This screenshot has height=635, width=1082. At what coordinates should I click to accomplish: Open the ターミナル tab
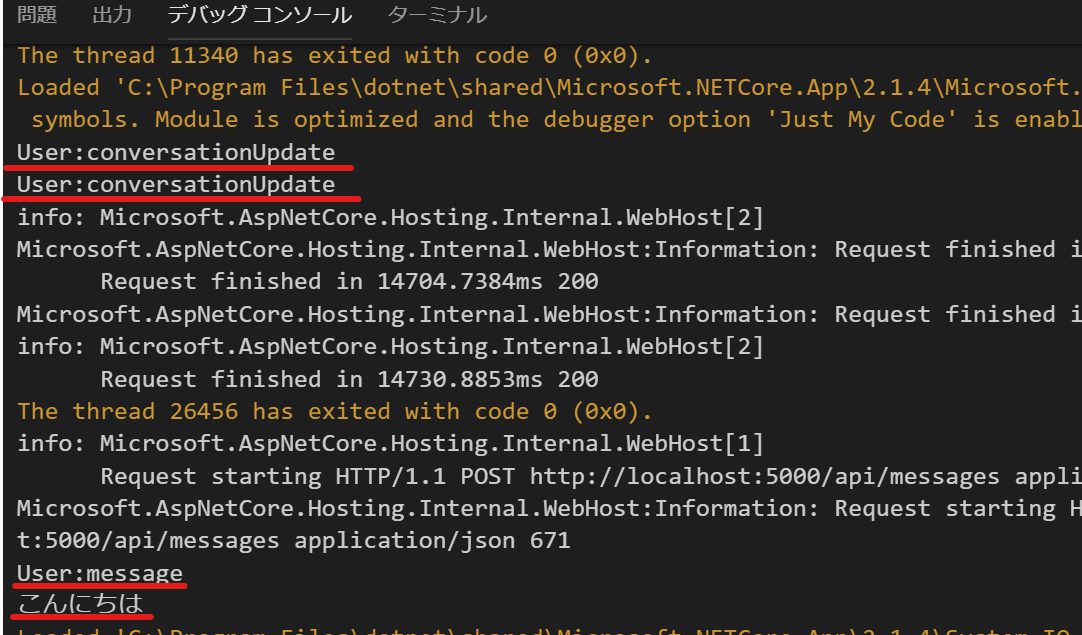point(436,15)
